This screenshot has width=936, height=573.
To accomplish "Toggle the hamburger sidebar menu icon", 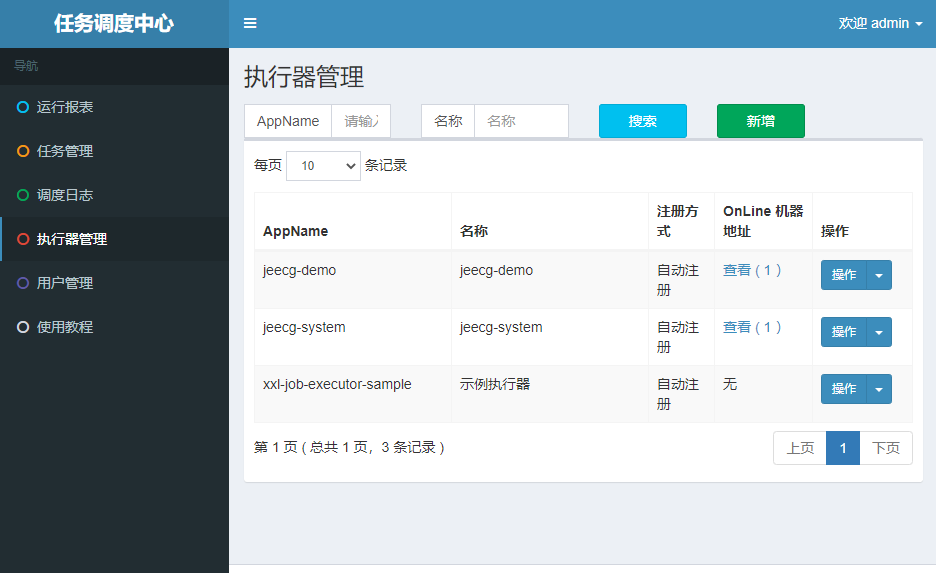I will tap(250, 24).
